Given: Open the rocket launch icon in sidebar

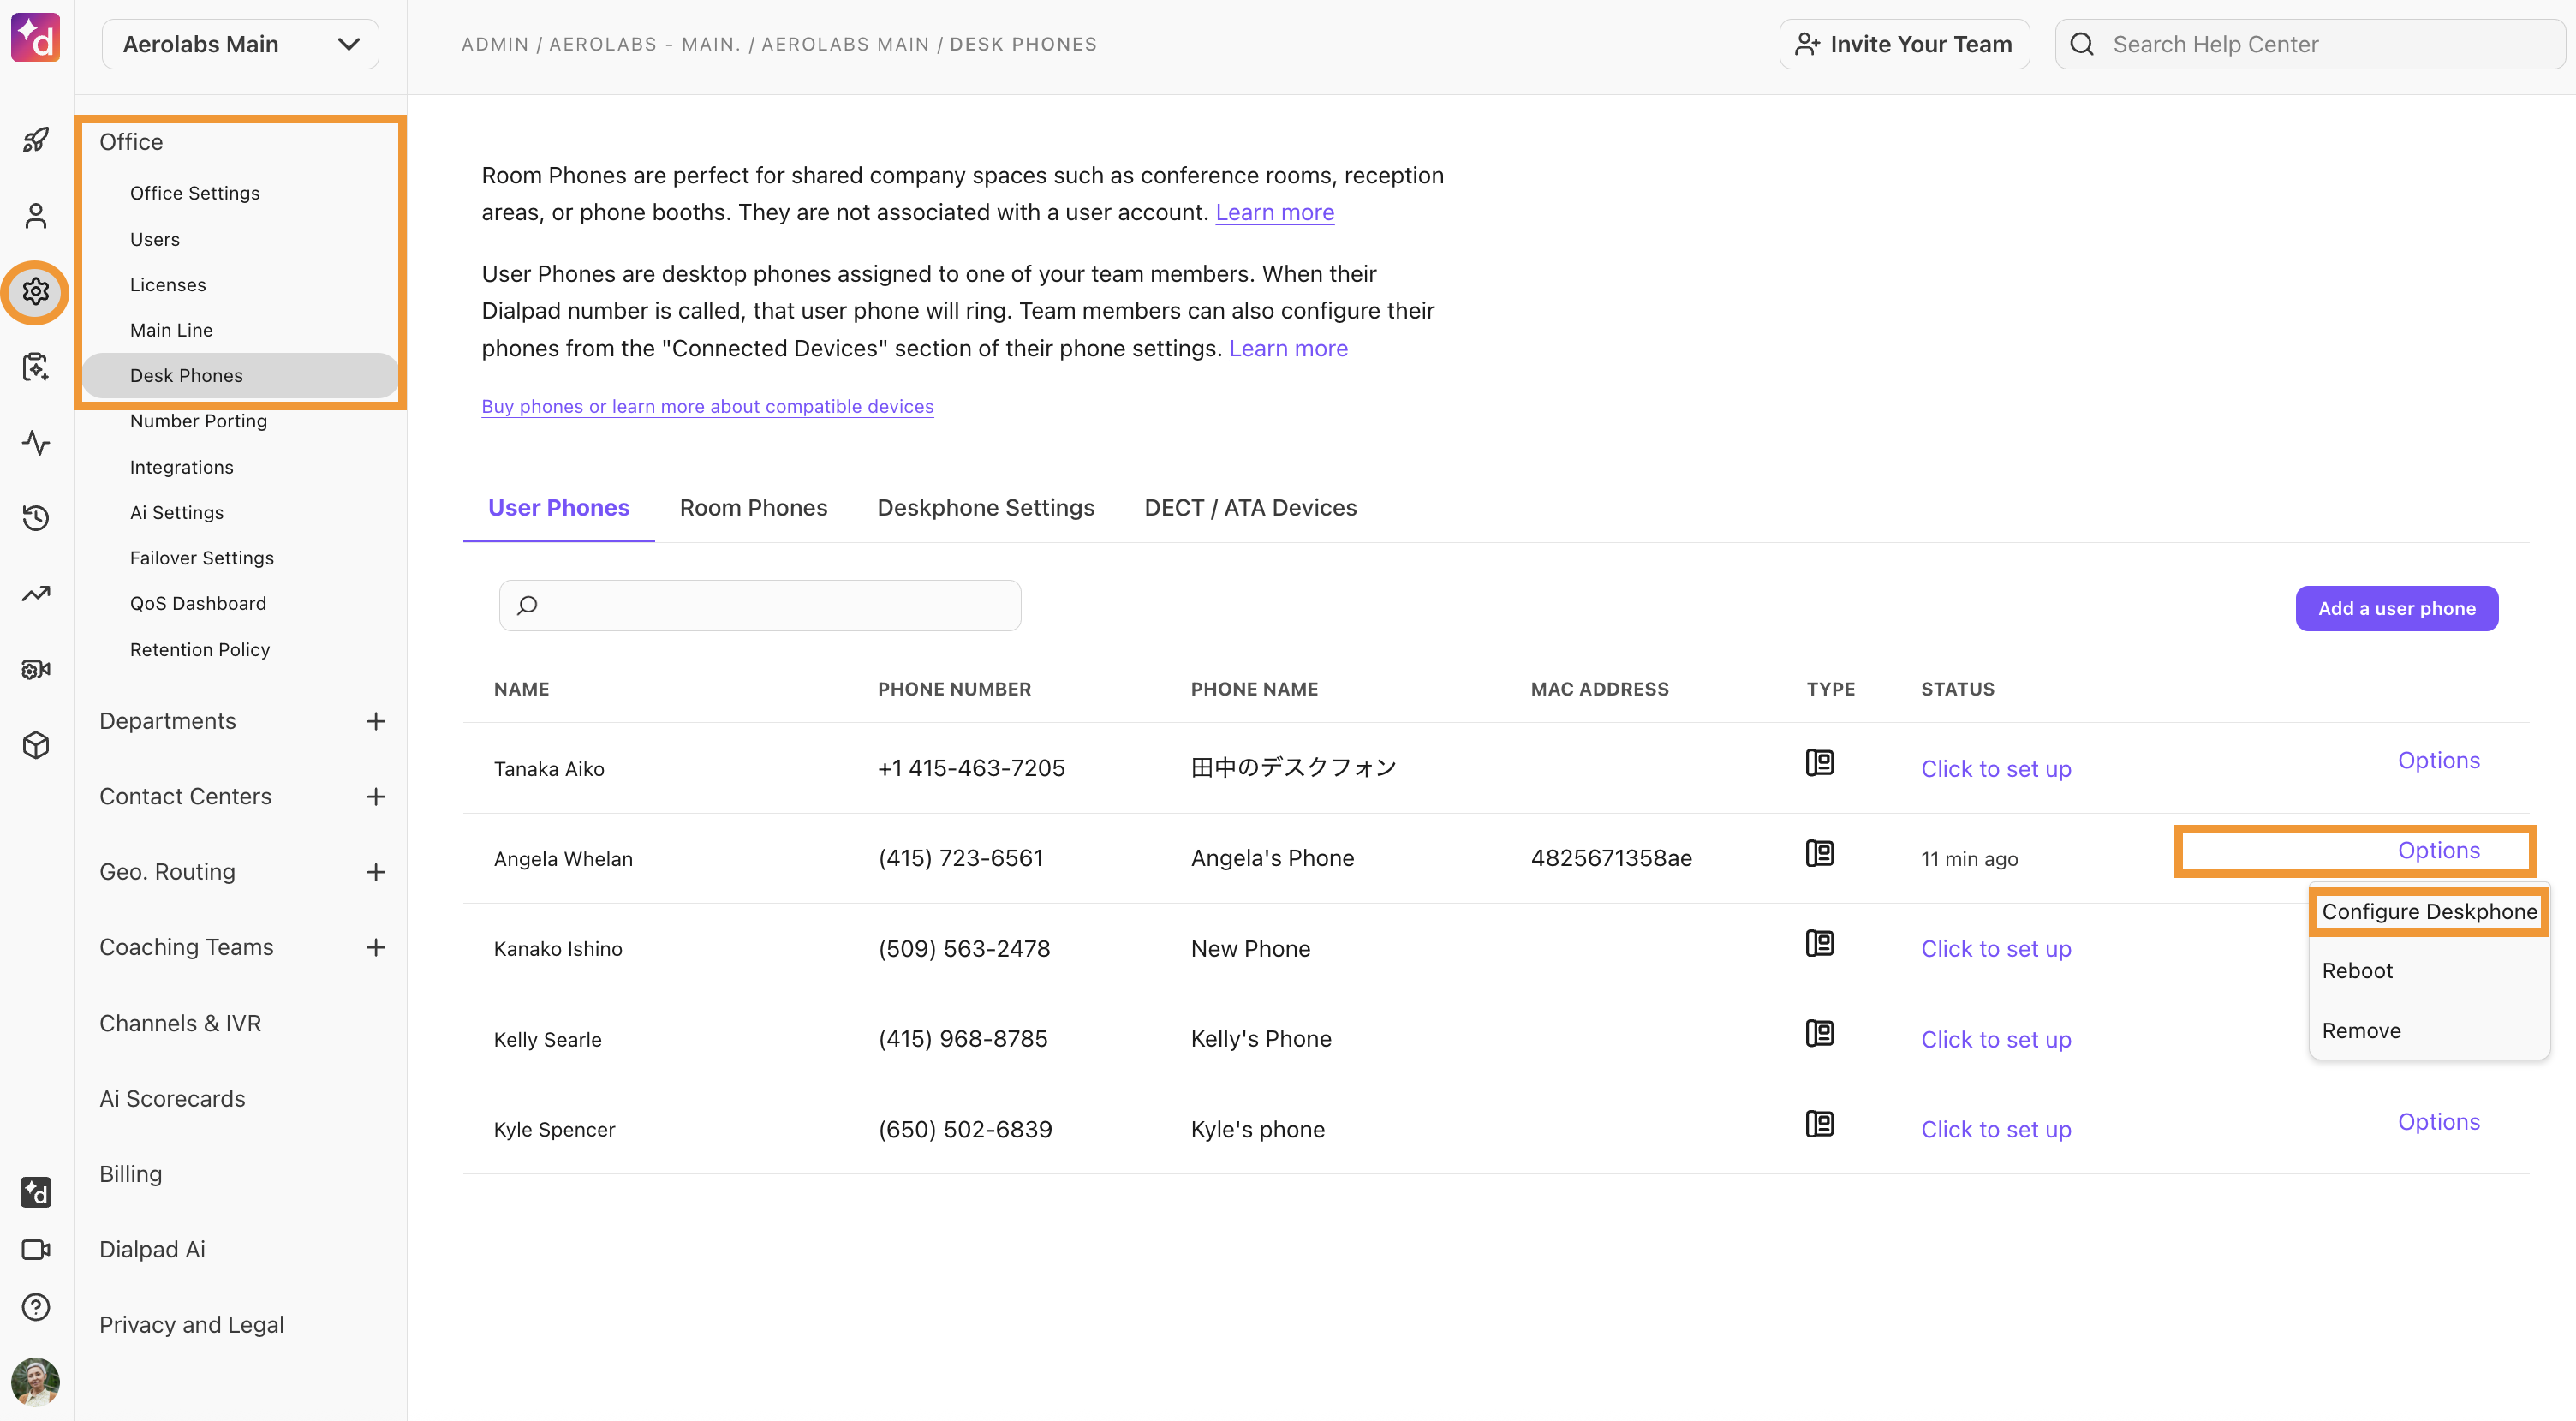Looking at the screenshot, I should (36, 140).
